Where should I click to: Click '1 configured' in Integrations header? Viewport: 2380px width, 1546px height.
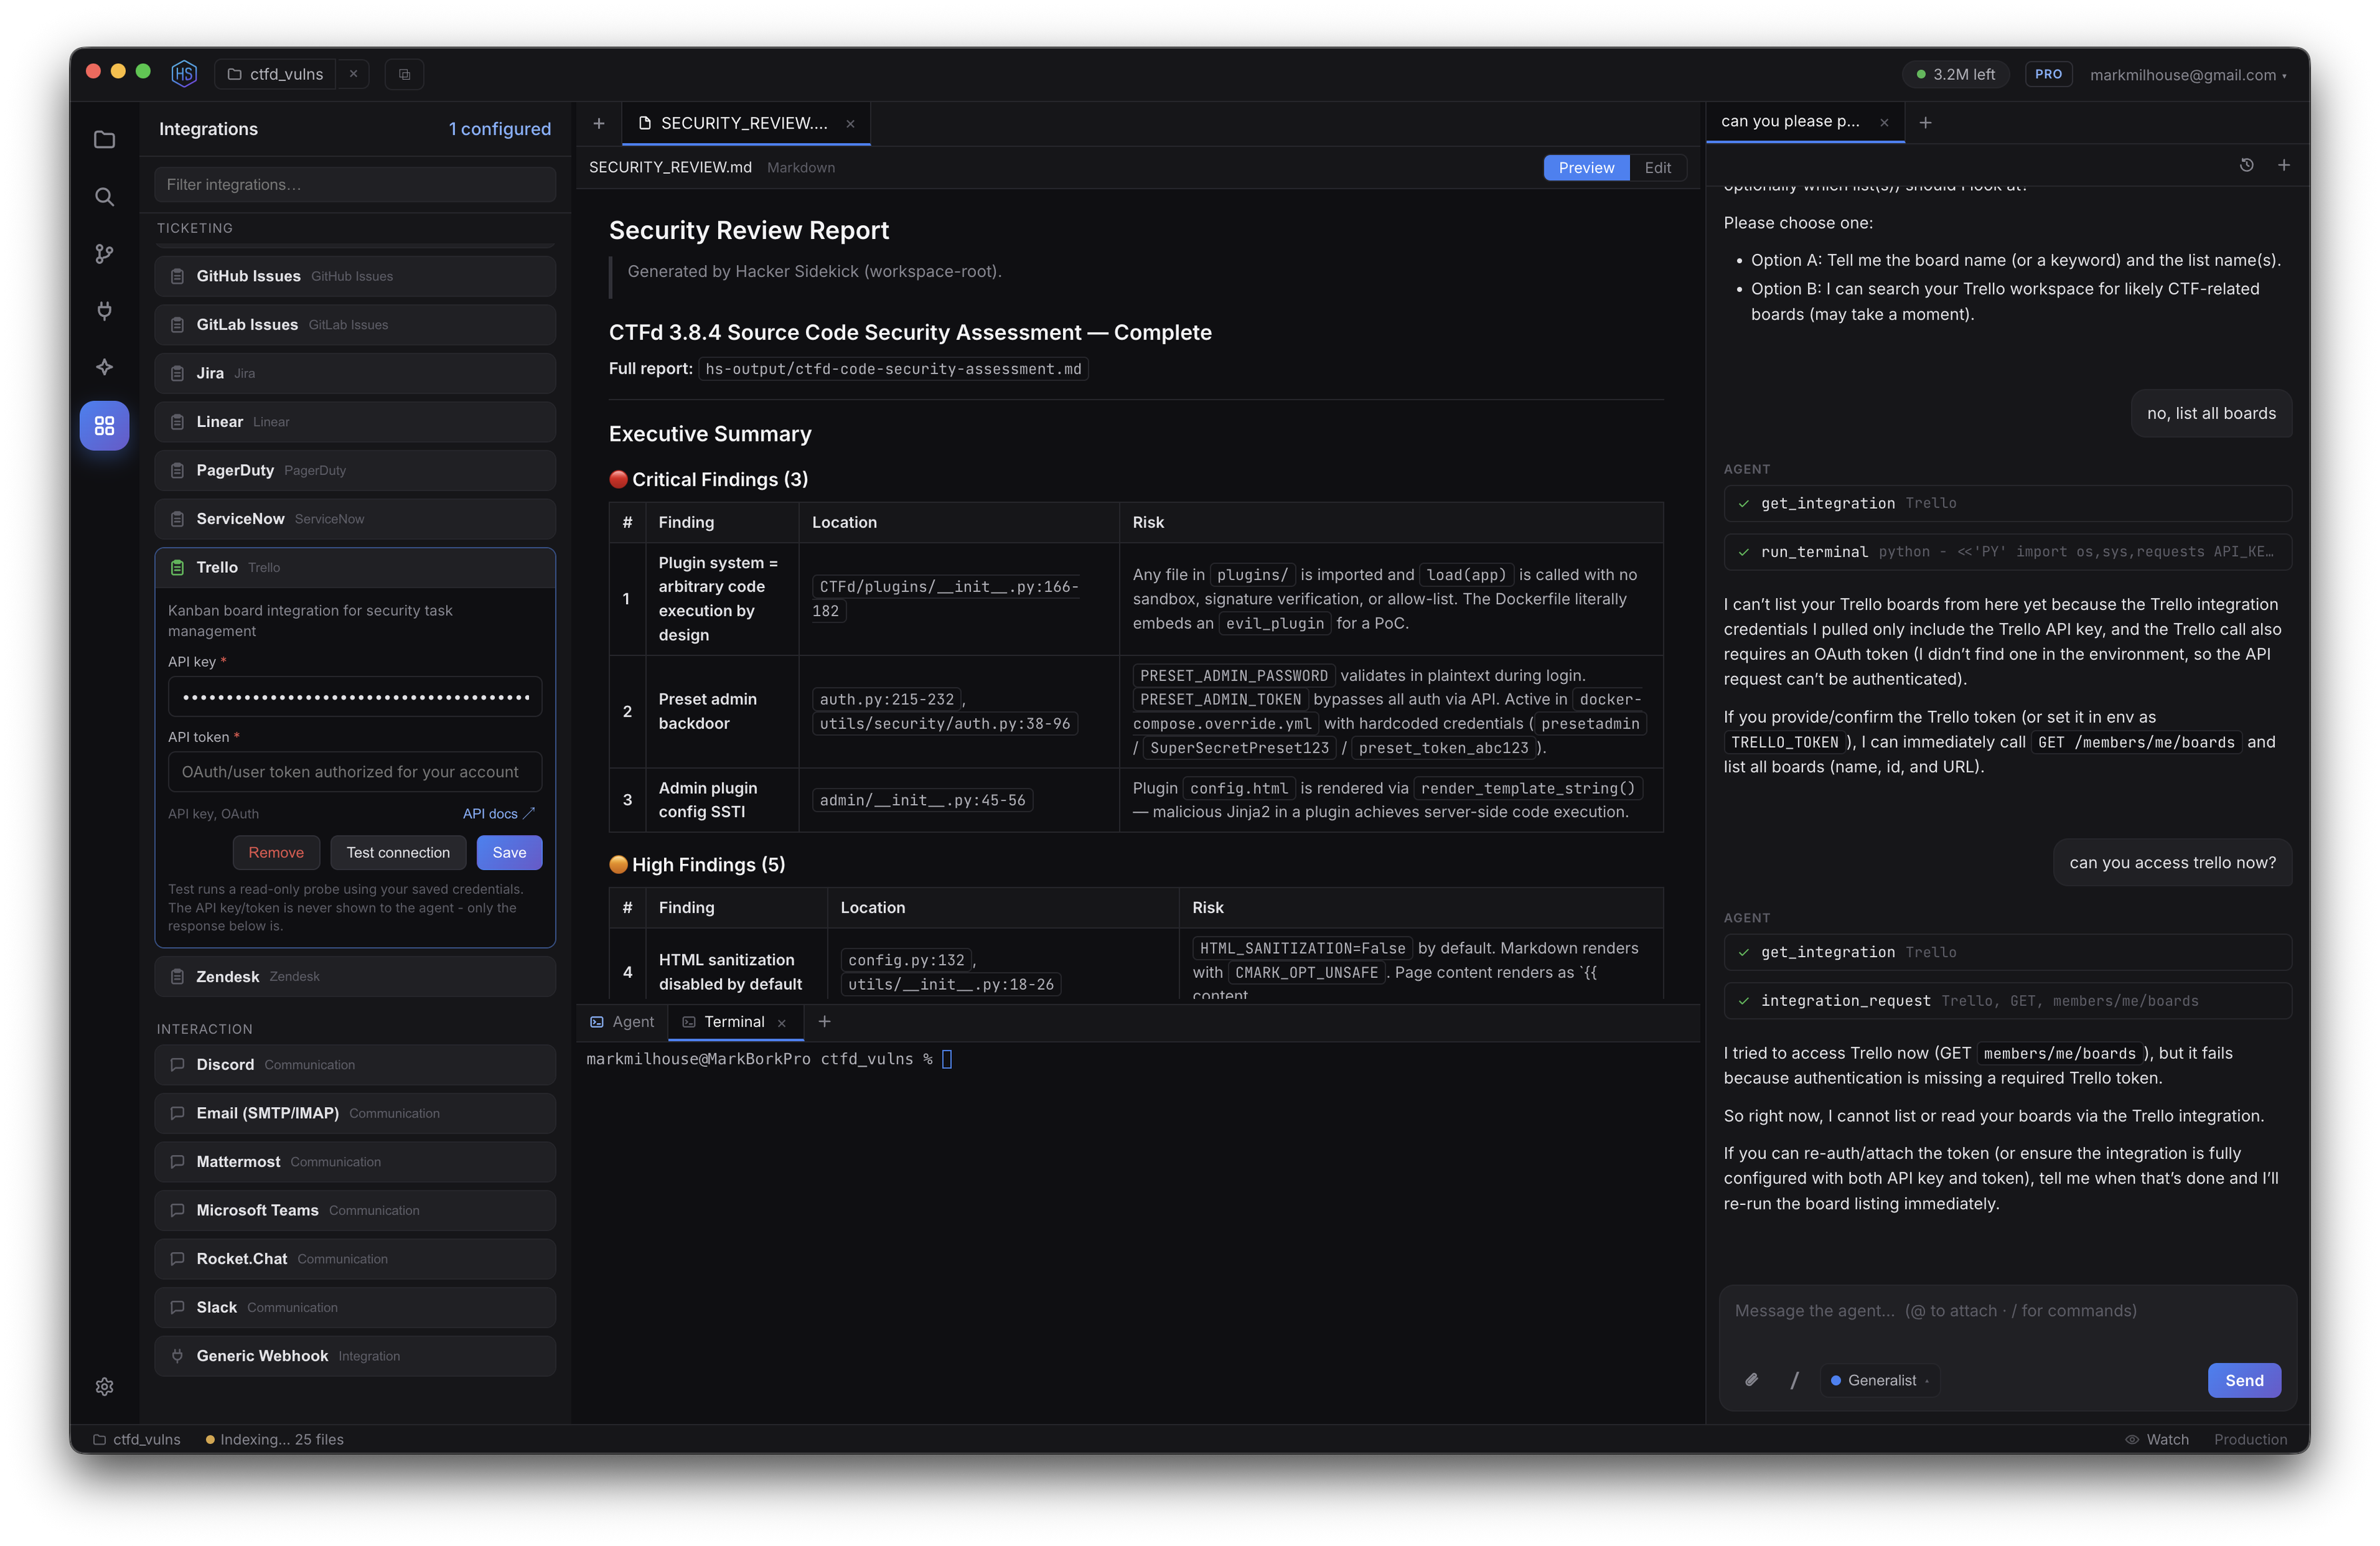coord(499,129)
